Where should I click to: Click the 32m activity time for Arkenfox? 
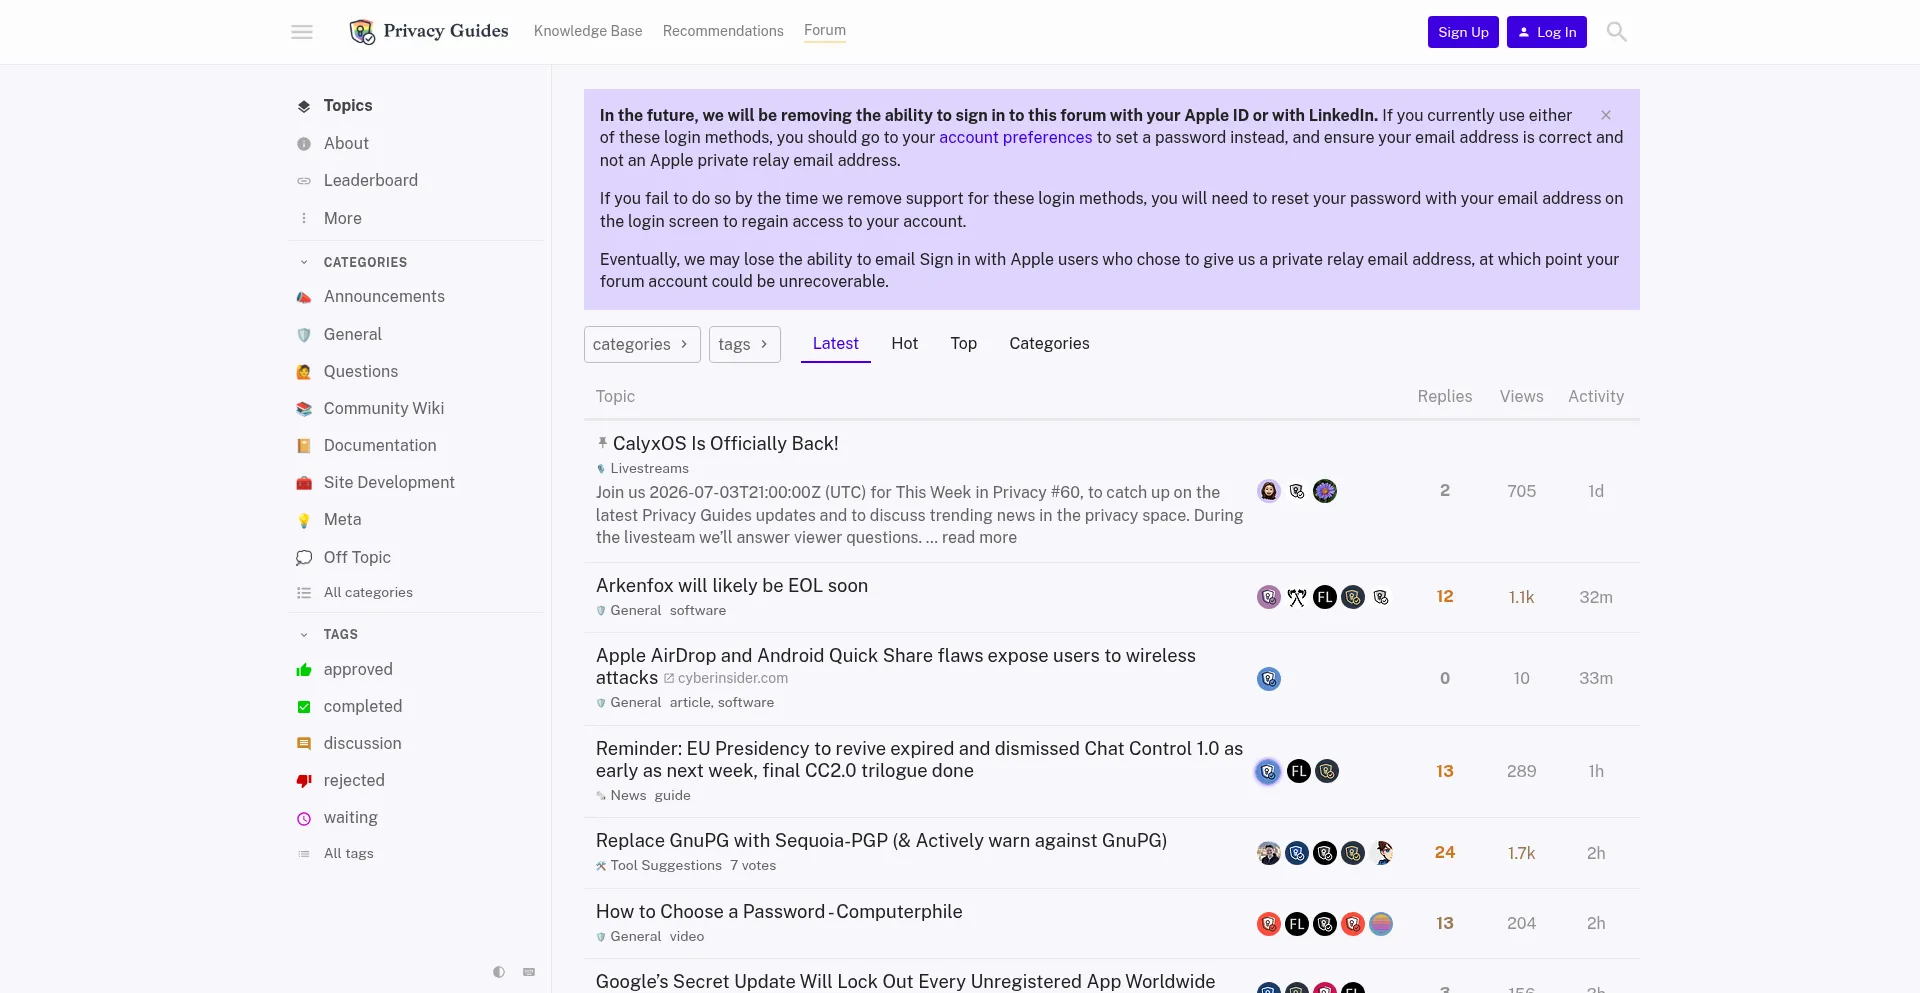pyautogui.click(x=1596, y=598)
